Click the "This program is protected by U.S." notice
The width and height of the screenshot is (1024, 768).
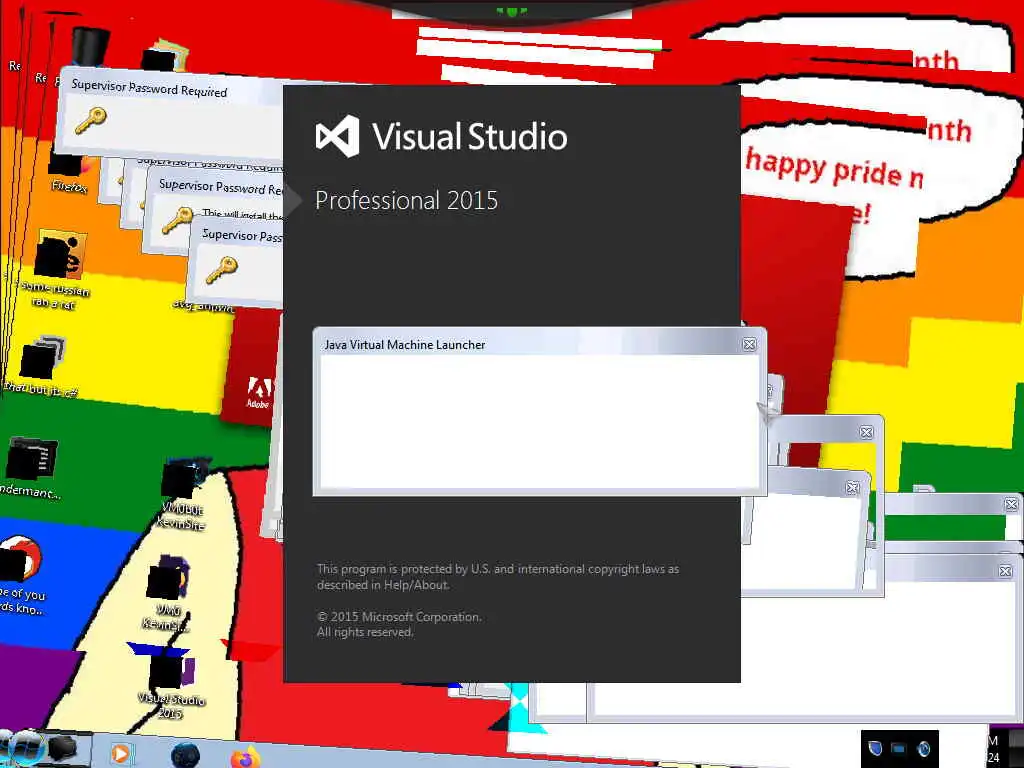coord(498,577)
